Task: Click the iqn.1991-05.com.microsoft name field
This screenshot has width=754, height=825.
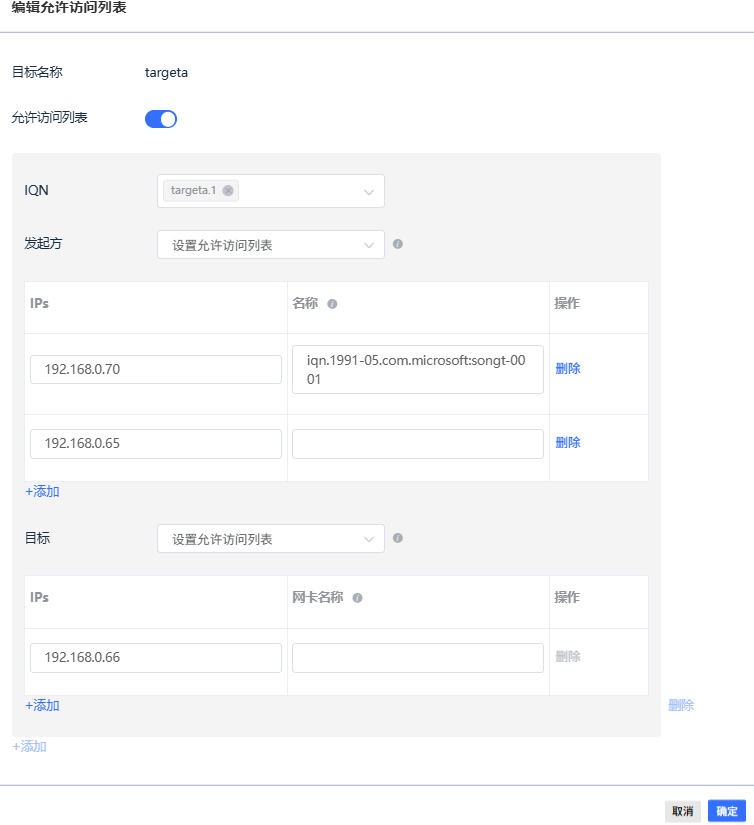Action: [x=418, y=370]
